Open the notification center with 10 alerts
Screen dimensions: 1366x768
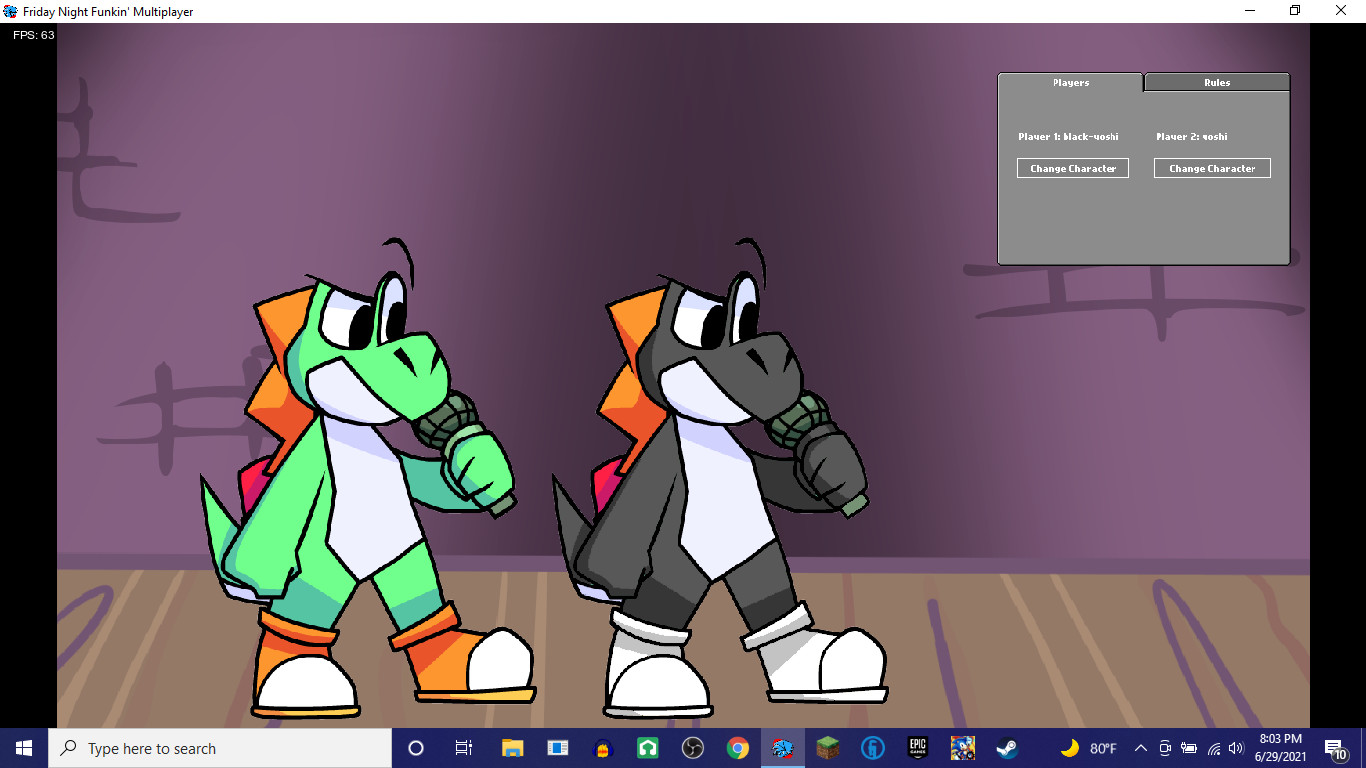[x=1335, y=748]
